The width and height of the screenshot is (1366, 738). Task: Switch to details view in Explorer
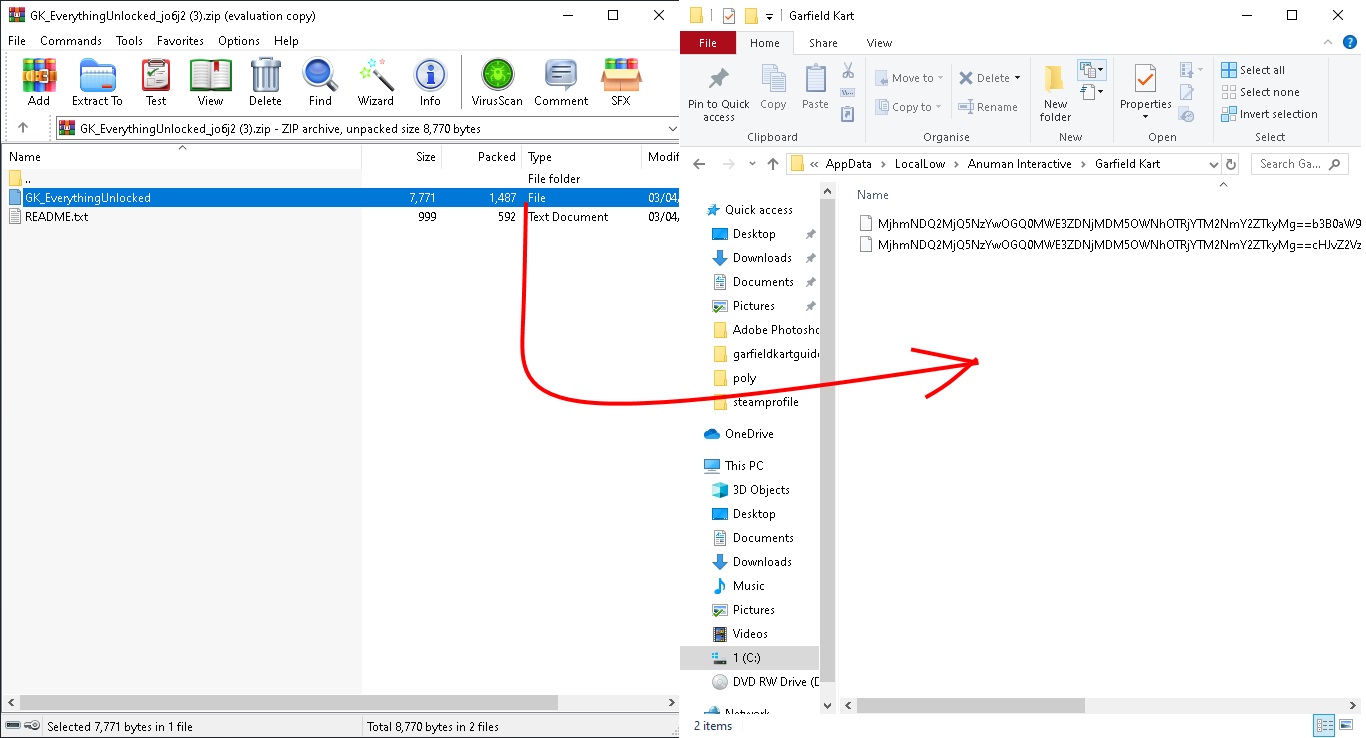click(x=1324, y=726)
